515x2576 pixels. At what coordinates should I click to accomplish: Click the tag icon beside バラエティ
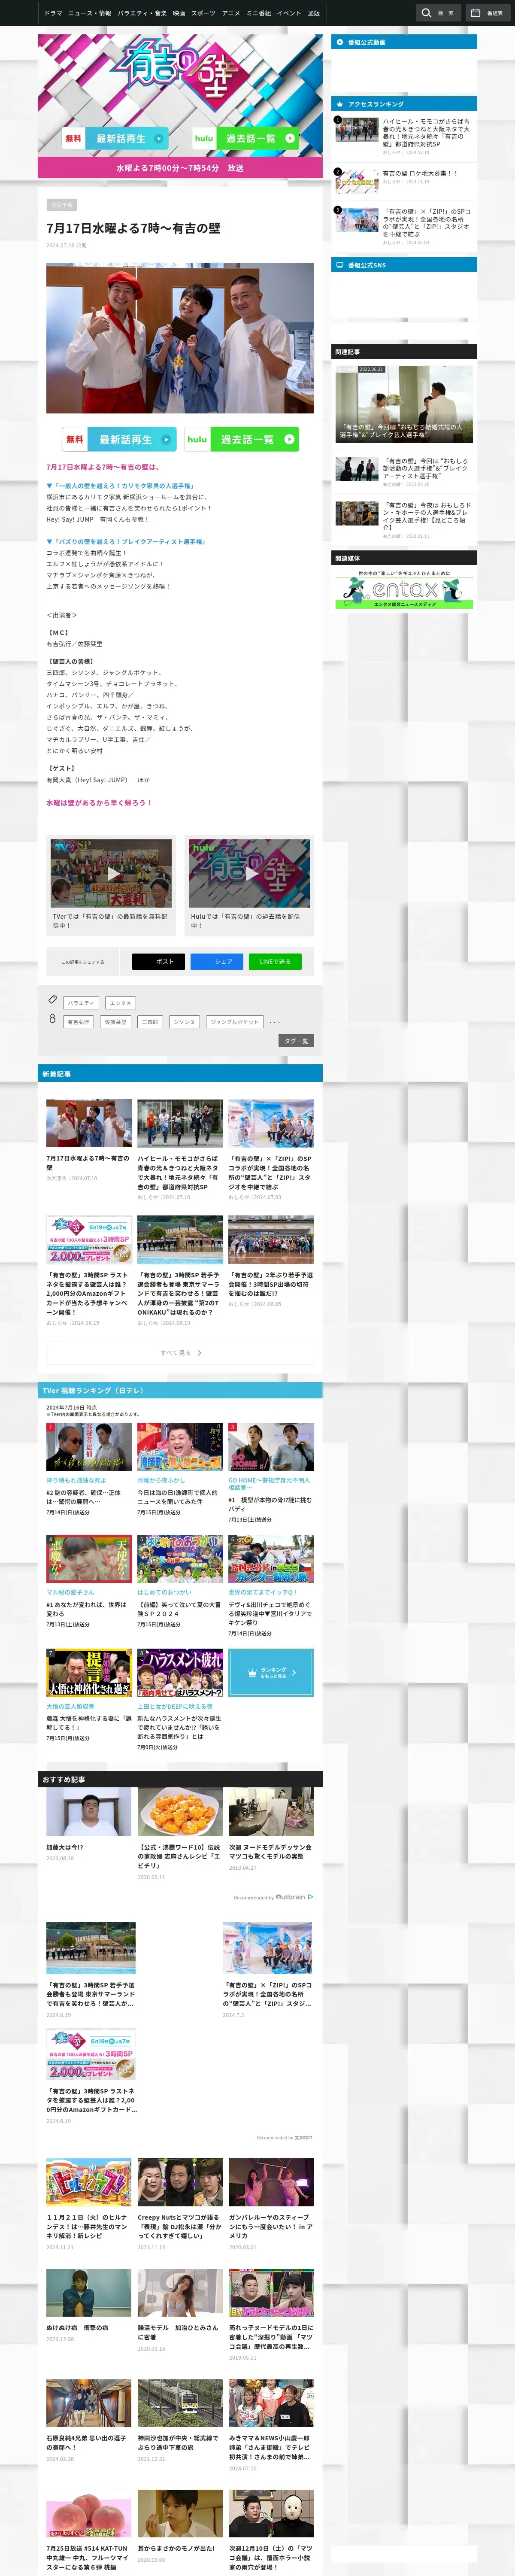click(x=53, y=999)
